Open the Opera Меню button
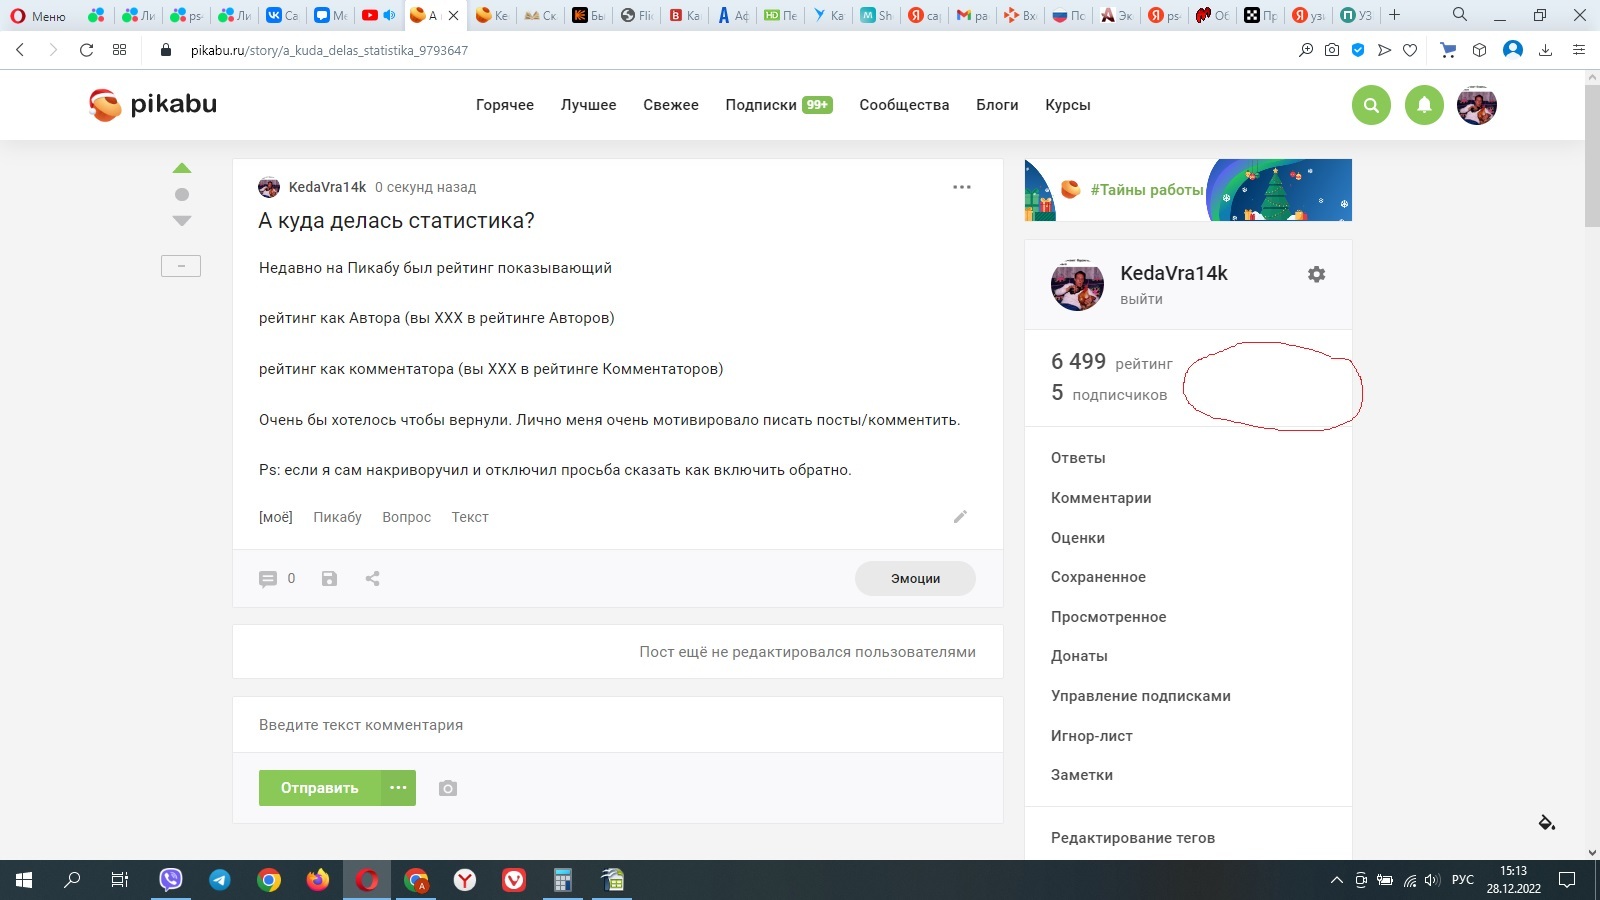This screenshot has height=900, width=1600. (x=38, y=15)
